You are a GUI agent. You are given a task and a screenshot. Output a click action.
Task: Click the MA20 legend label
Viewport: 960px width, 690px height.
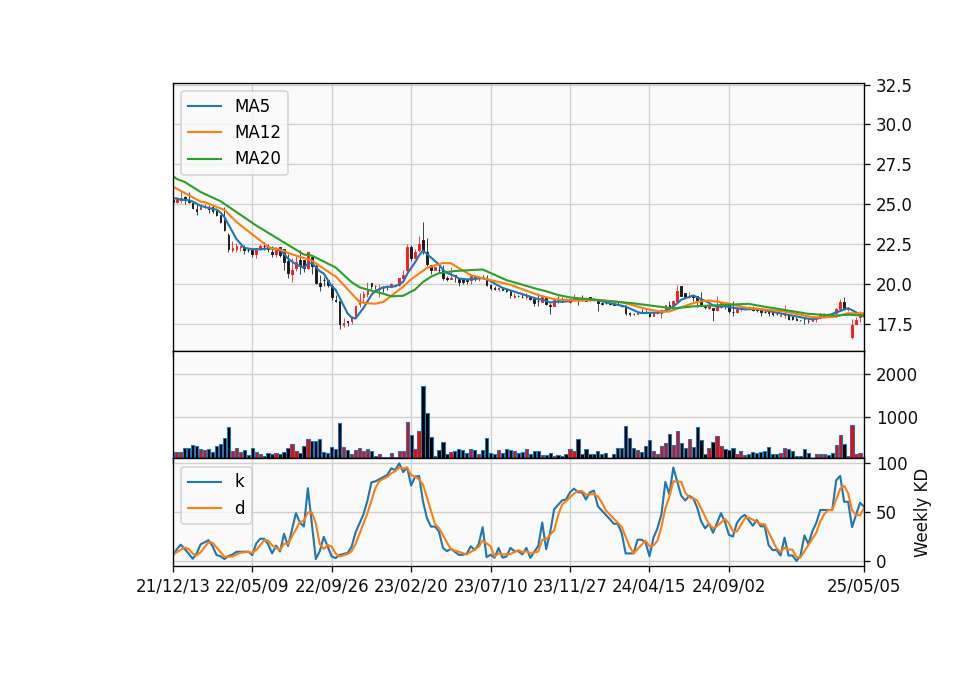tap(257, 158)
